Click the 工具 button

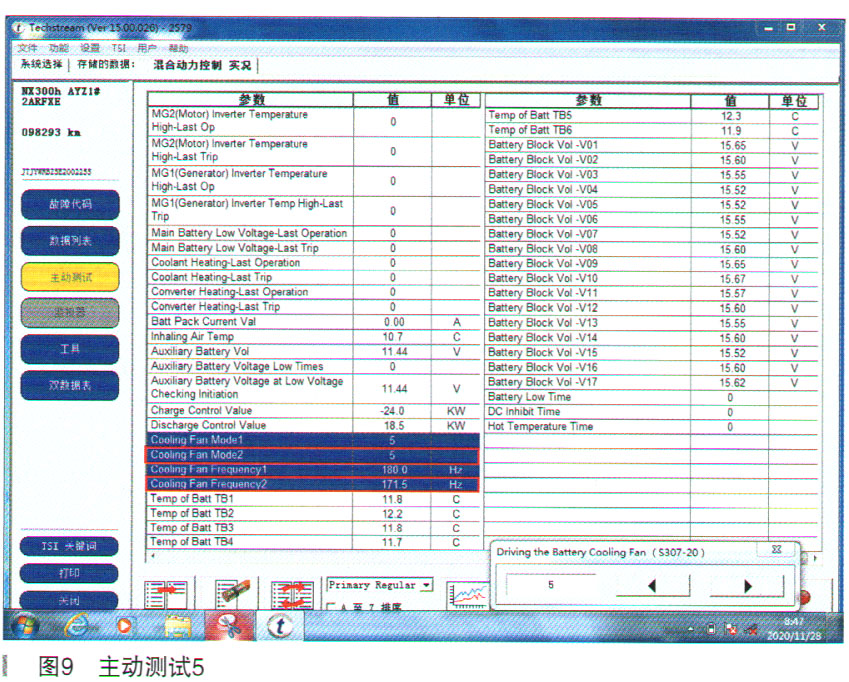70,349
